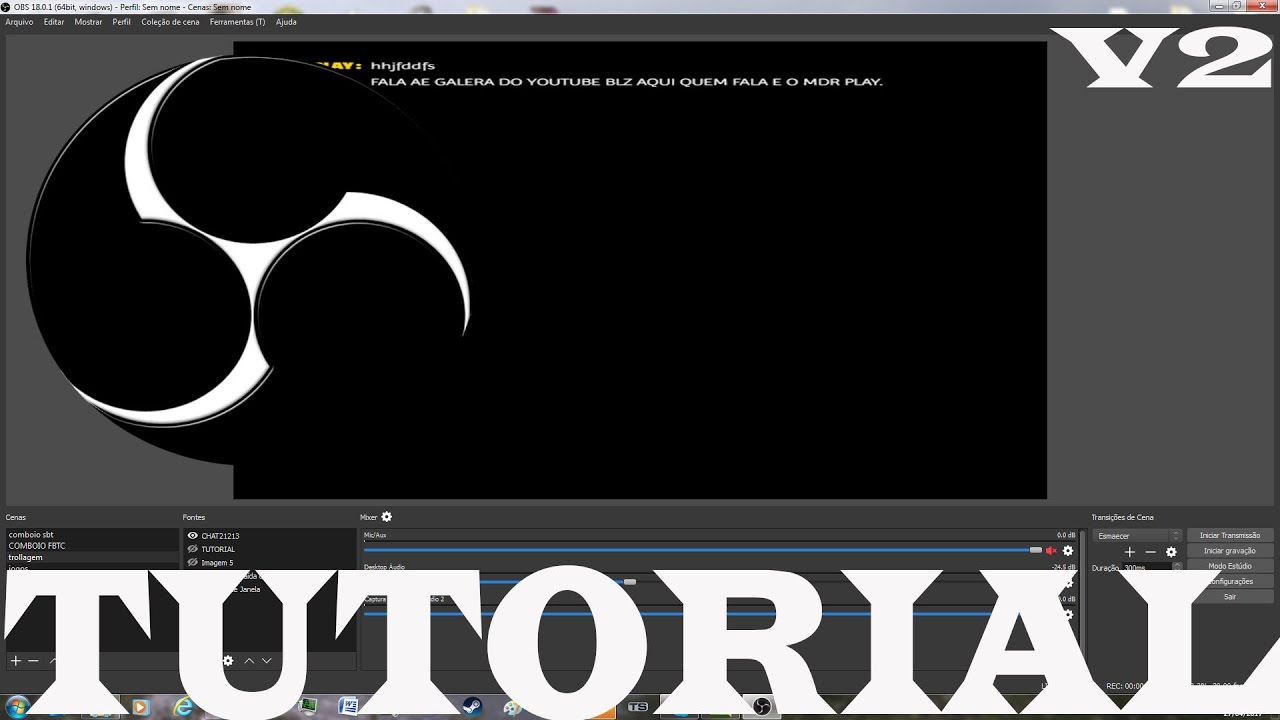This screenshot has width=1280, height=720.
Task: Open the Mixer settings gear icon
Action: point(387,517)
